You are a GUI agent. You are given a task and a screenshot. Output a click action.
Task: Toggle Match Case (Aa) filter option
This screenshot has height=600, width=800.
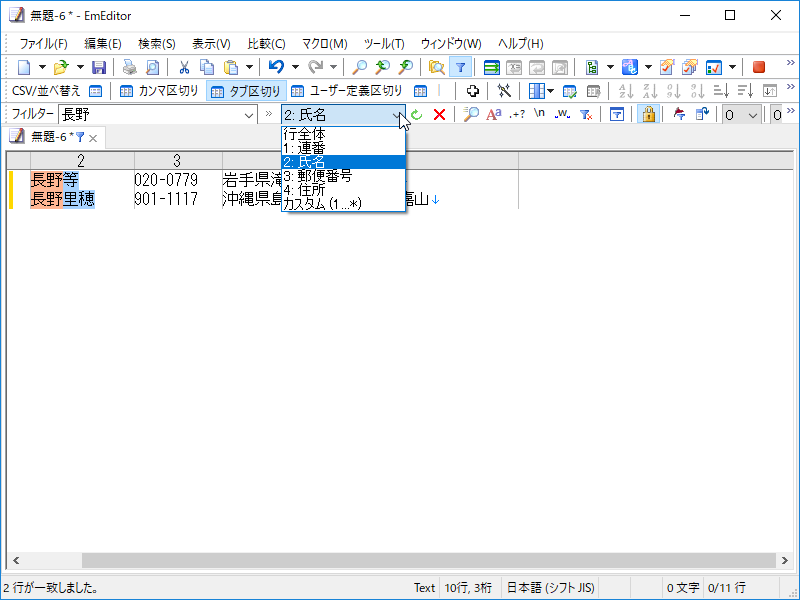(x=493, y=114)
